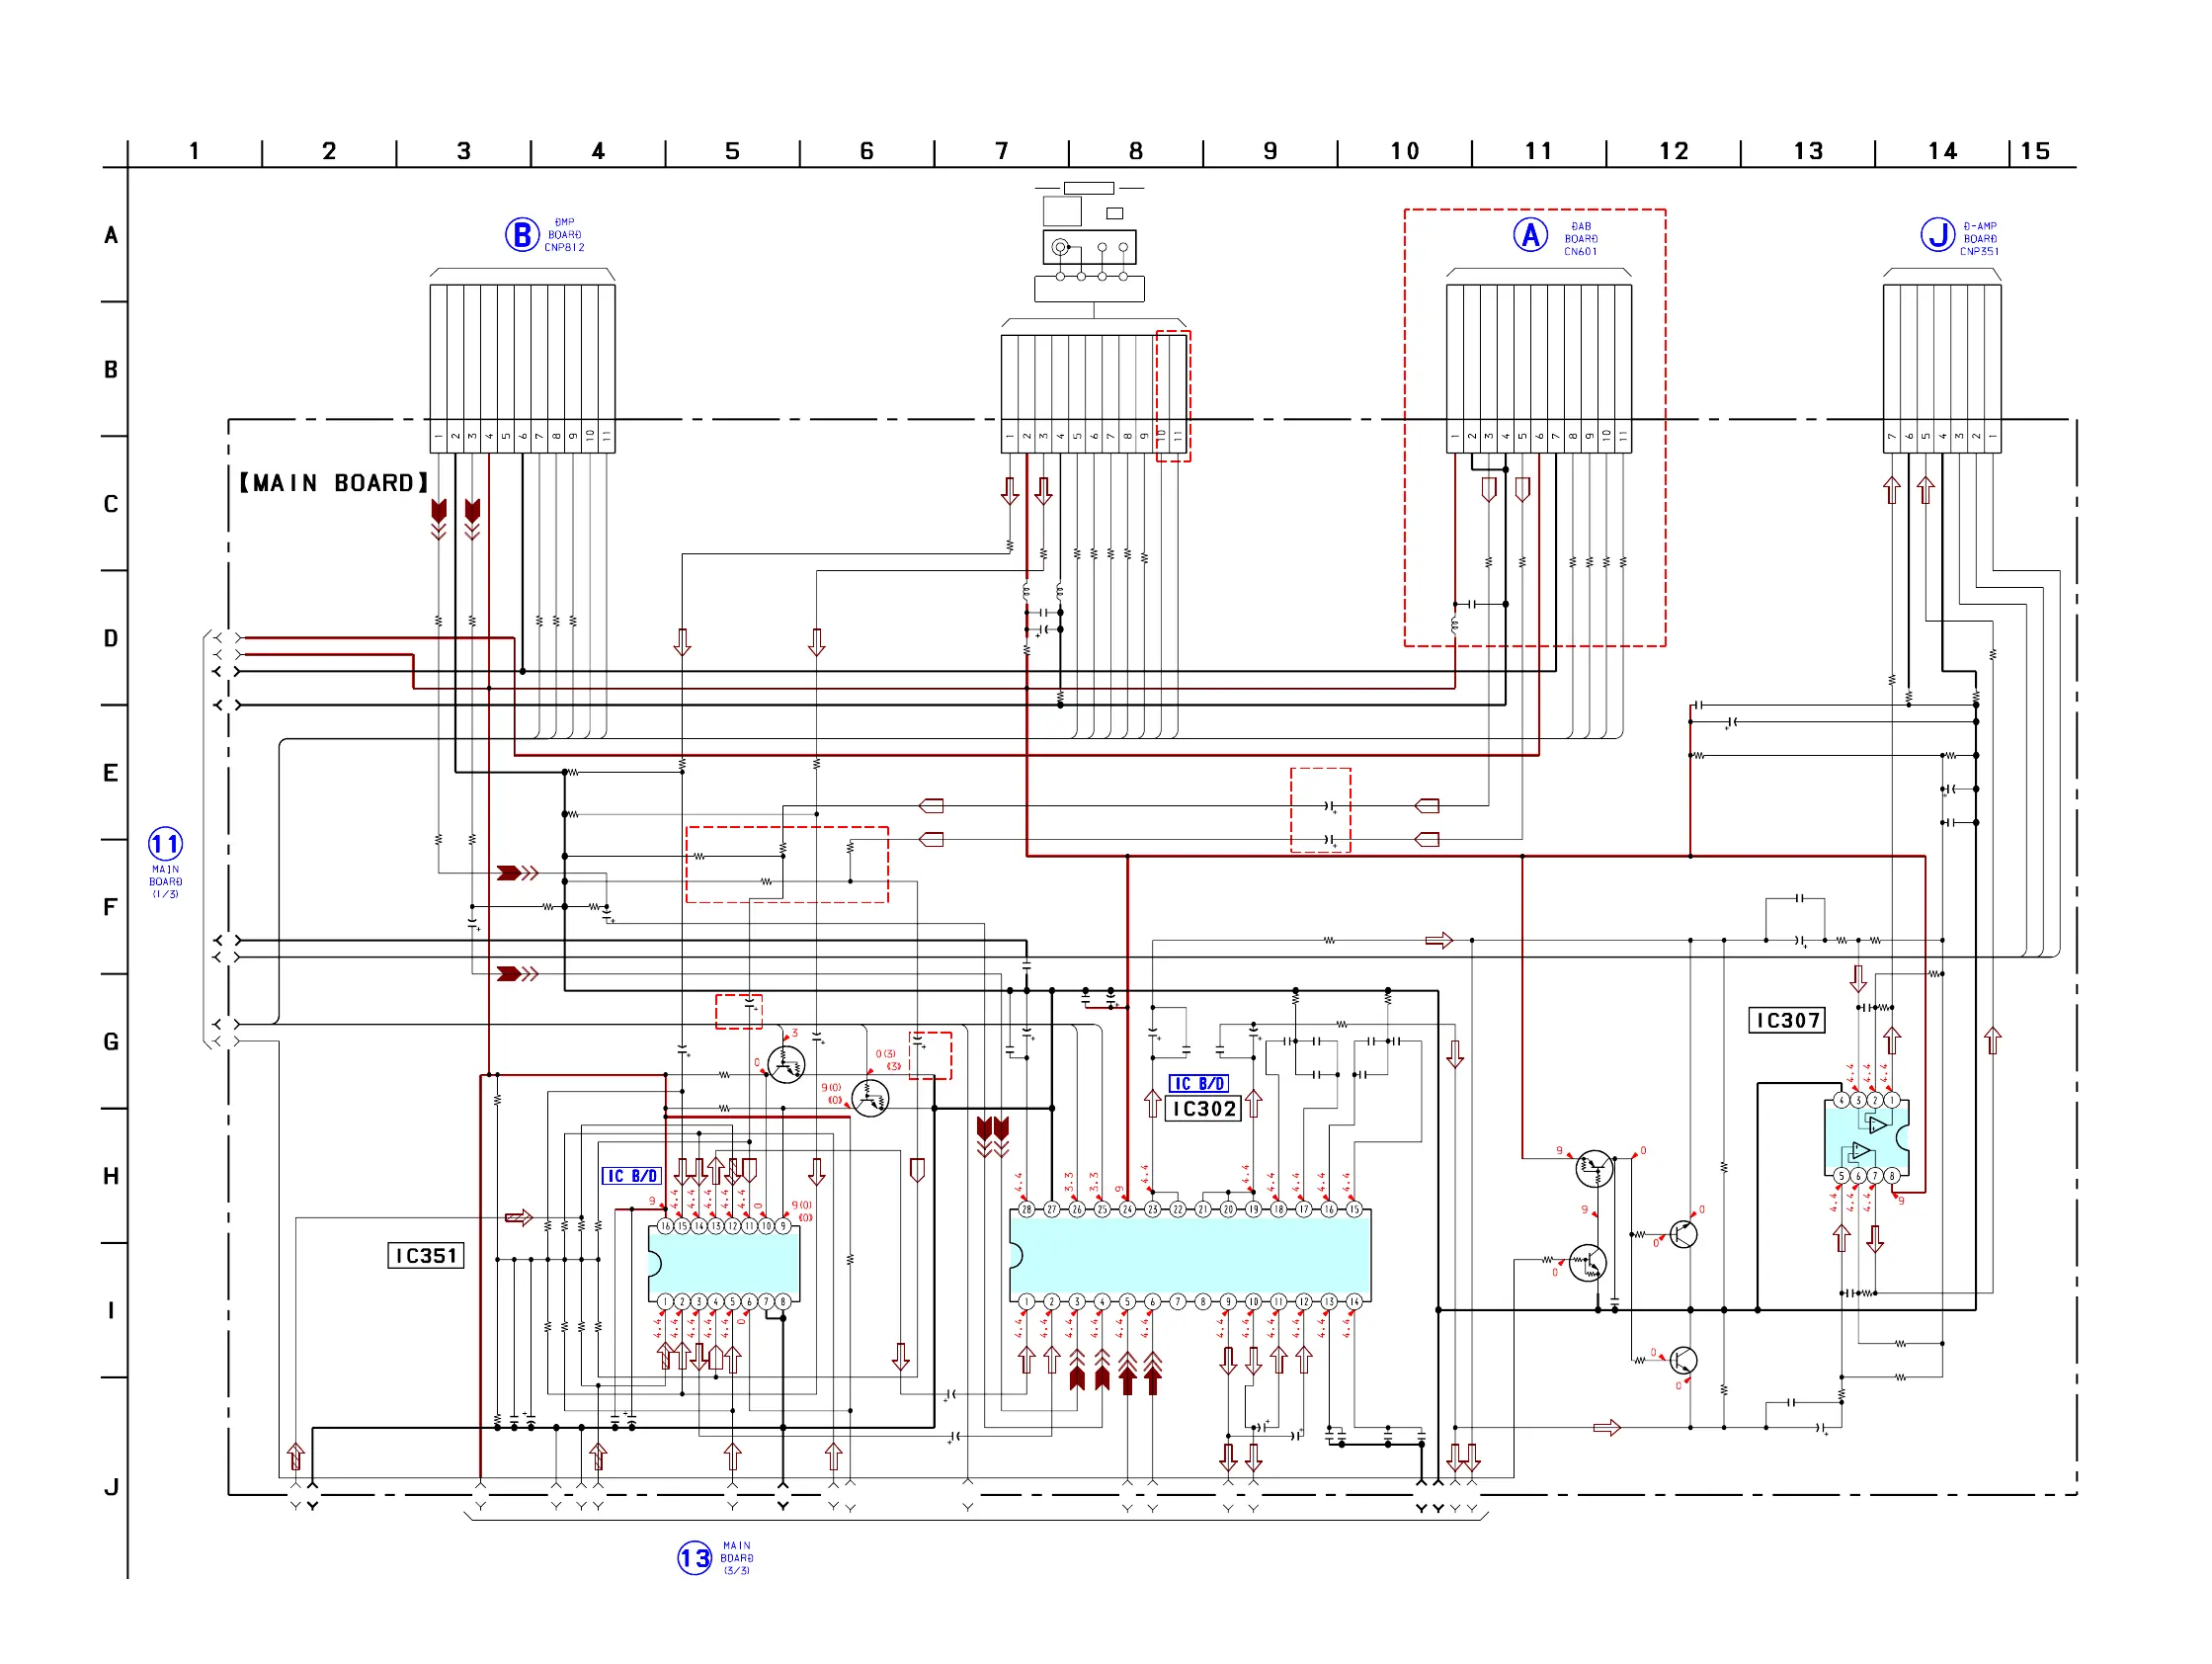2212x1664 pixels.
Task: Click the IC B/D tag above IC351
Action: click(631, 1176)
